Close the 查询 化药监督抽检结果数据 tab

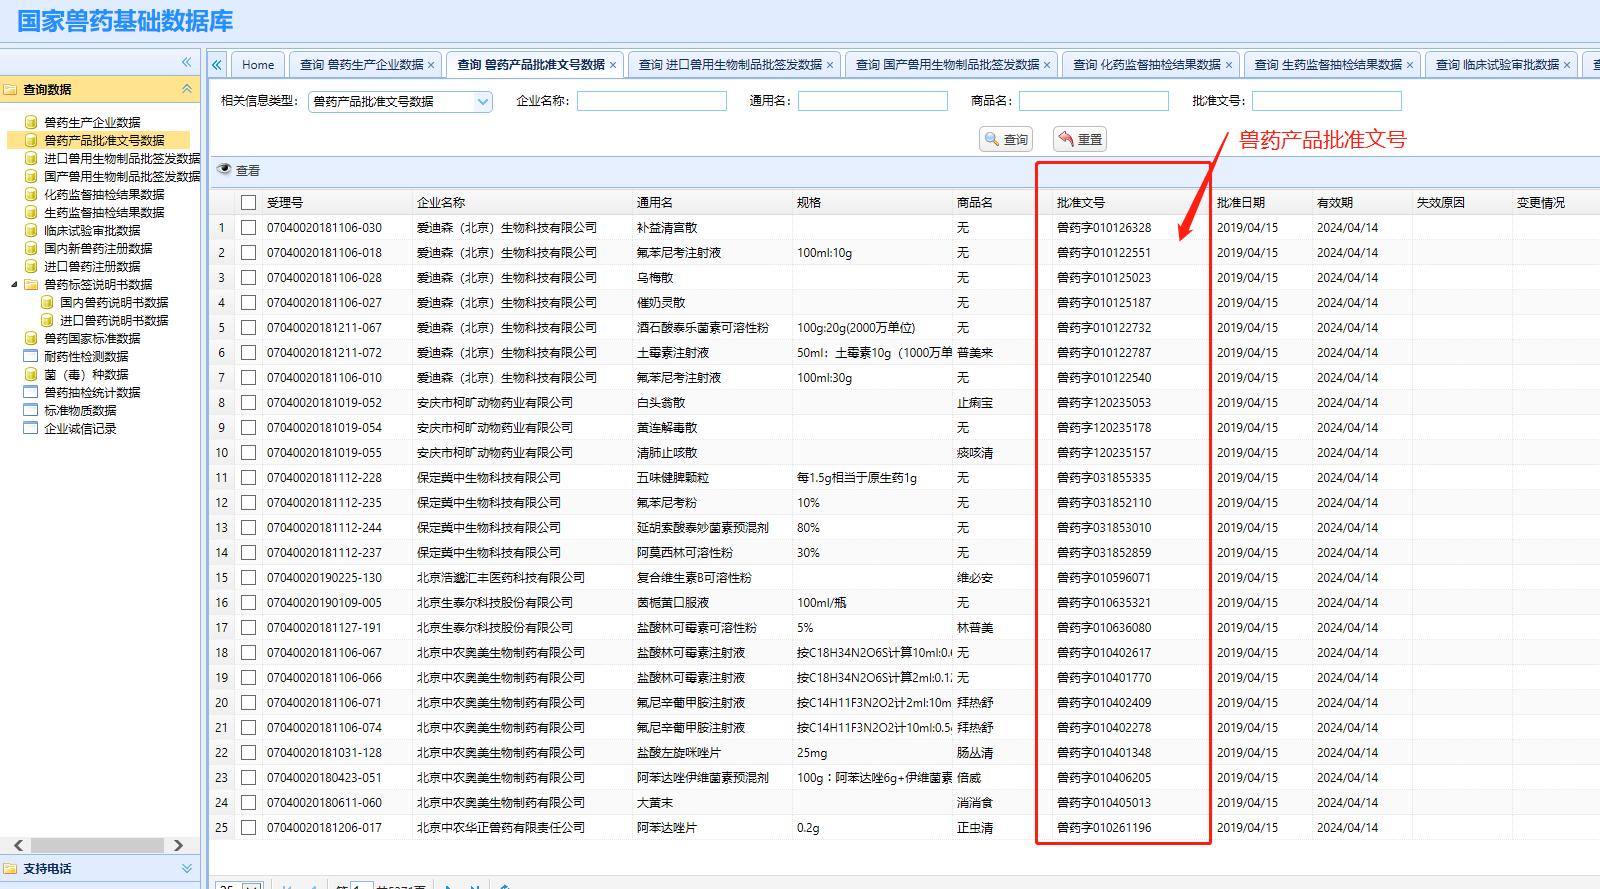pos(1228,65)
